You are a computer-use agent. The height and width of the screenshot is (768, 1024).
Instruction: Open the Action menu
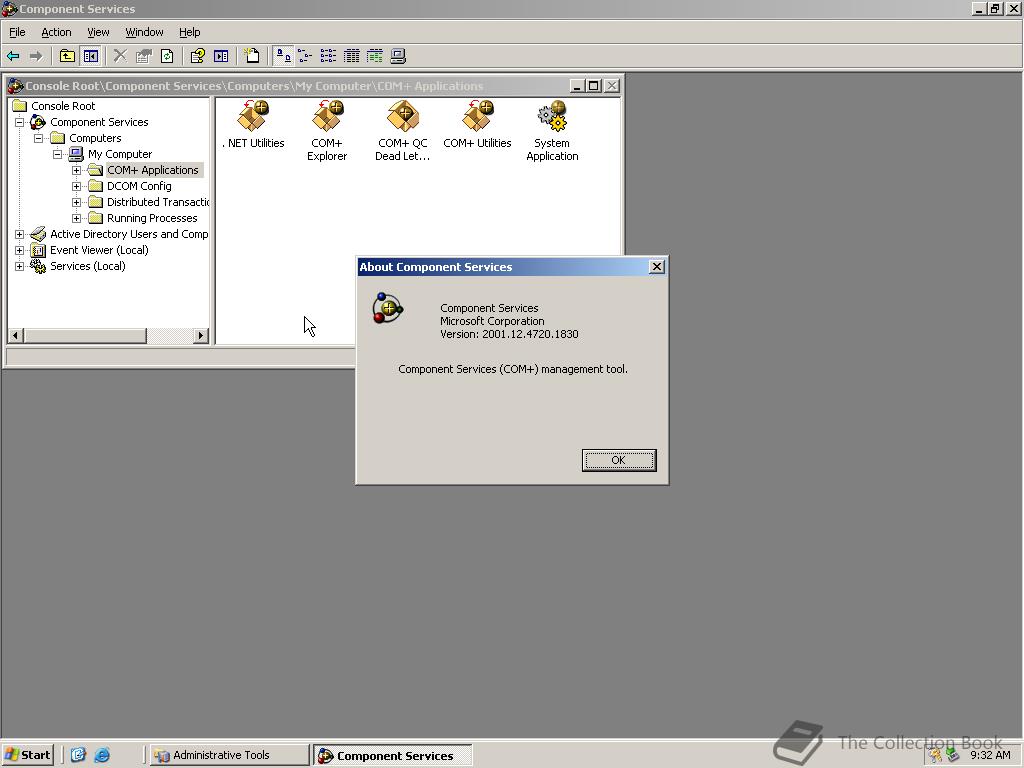(x=56, y=32)
